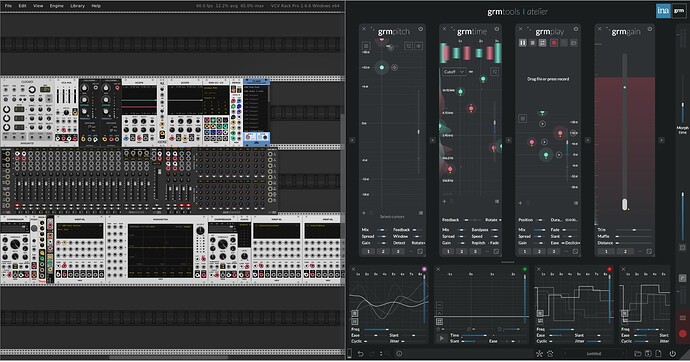Toggle purple assign dot on first modulator
Image resolution: width=690 pixels, height=362 pixels.
(x=424, y=269)
